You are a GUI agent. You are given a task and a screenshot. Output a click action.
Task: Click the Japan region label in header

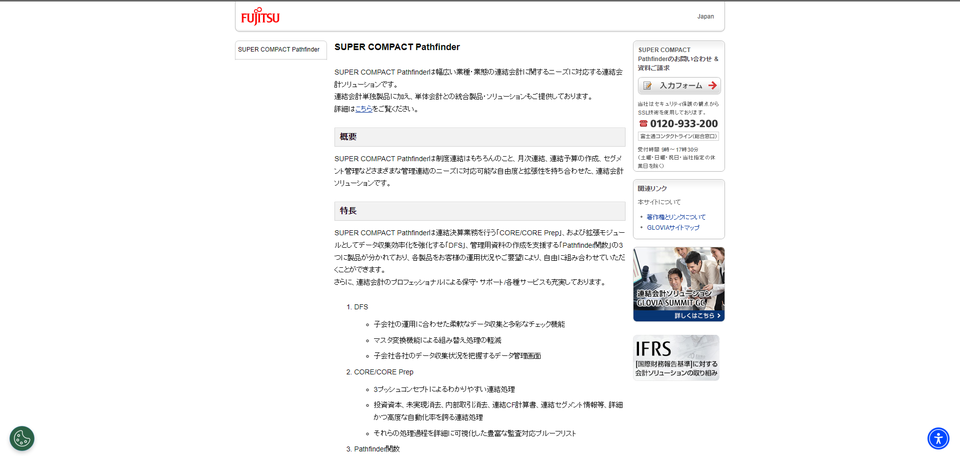[x=705, y=16]
